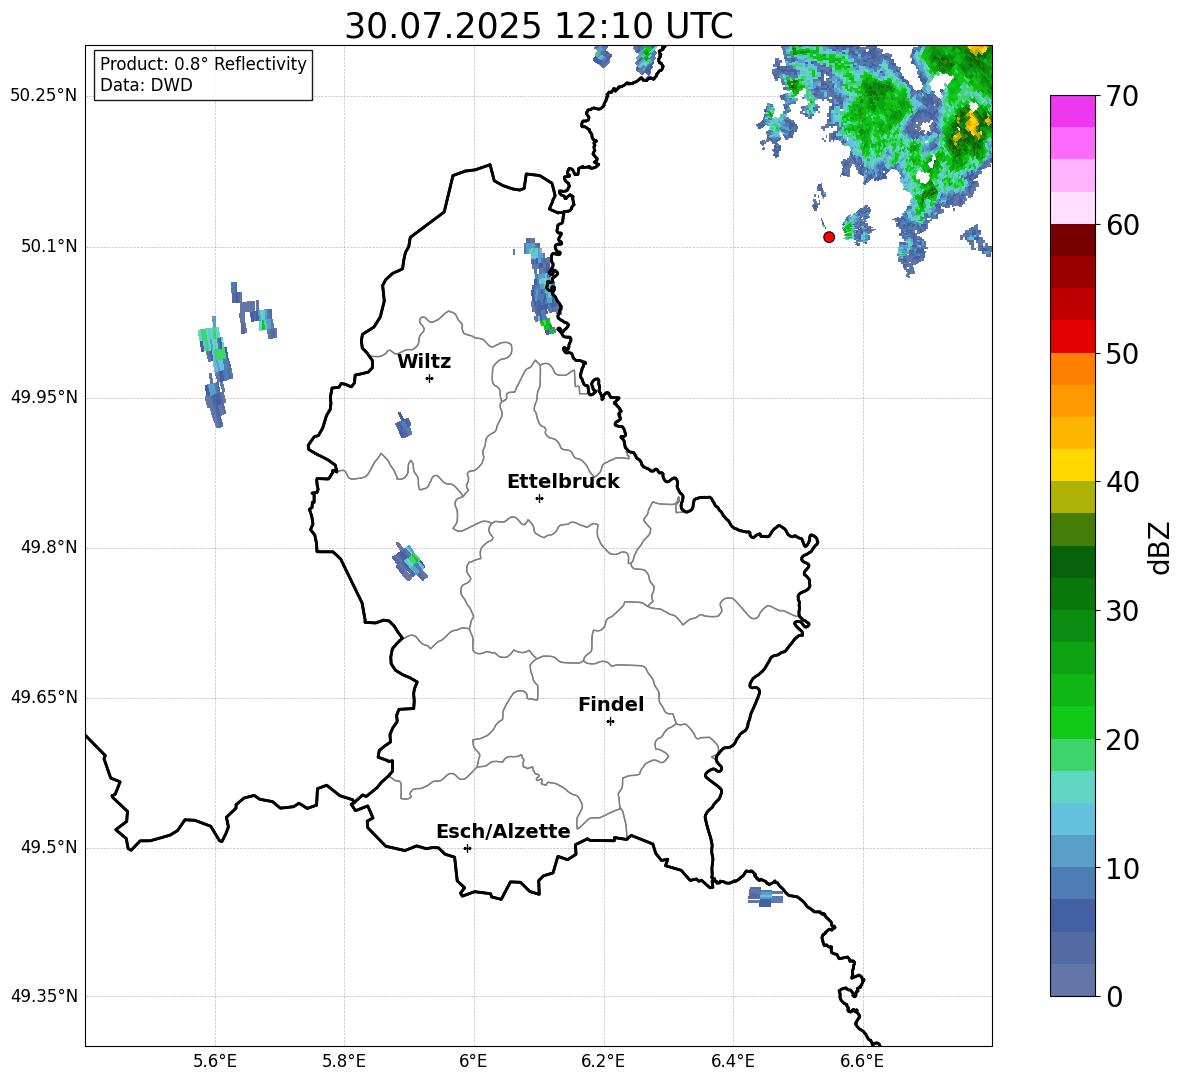Click the 6.6°E longitude label

[862, 1061]
